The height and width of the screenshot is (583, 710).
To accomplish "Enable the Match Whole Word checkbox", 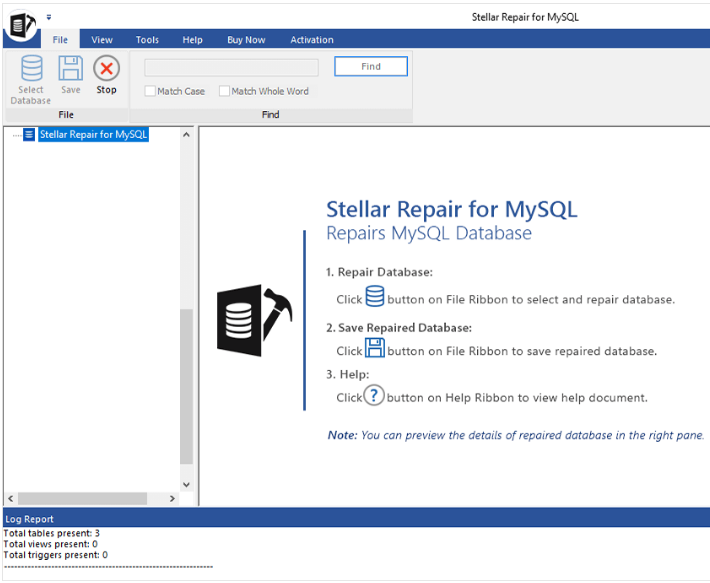I will (x=224, y=91).
